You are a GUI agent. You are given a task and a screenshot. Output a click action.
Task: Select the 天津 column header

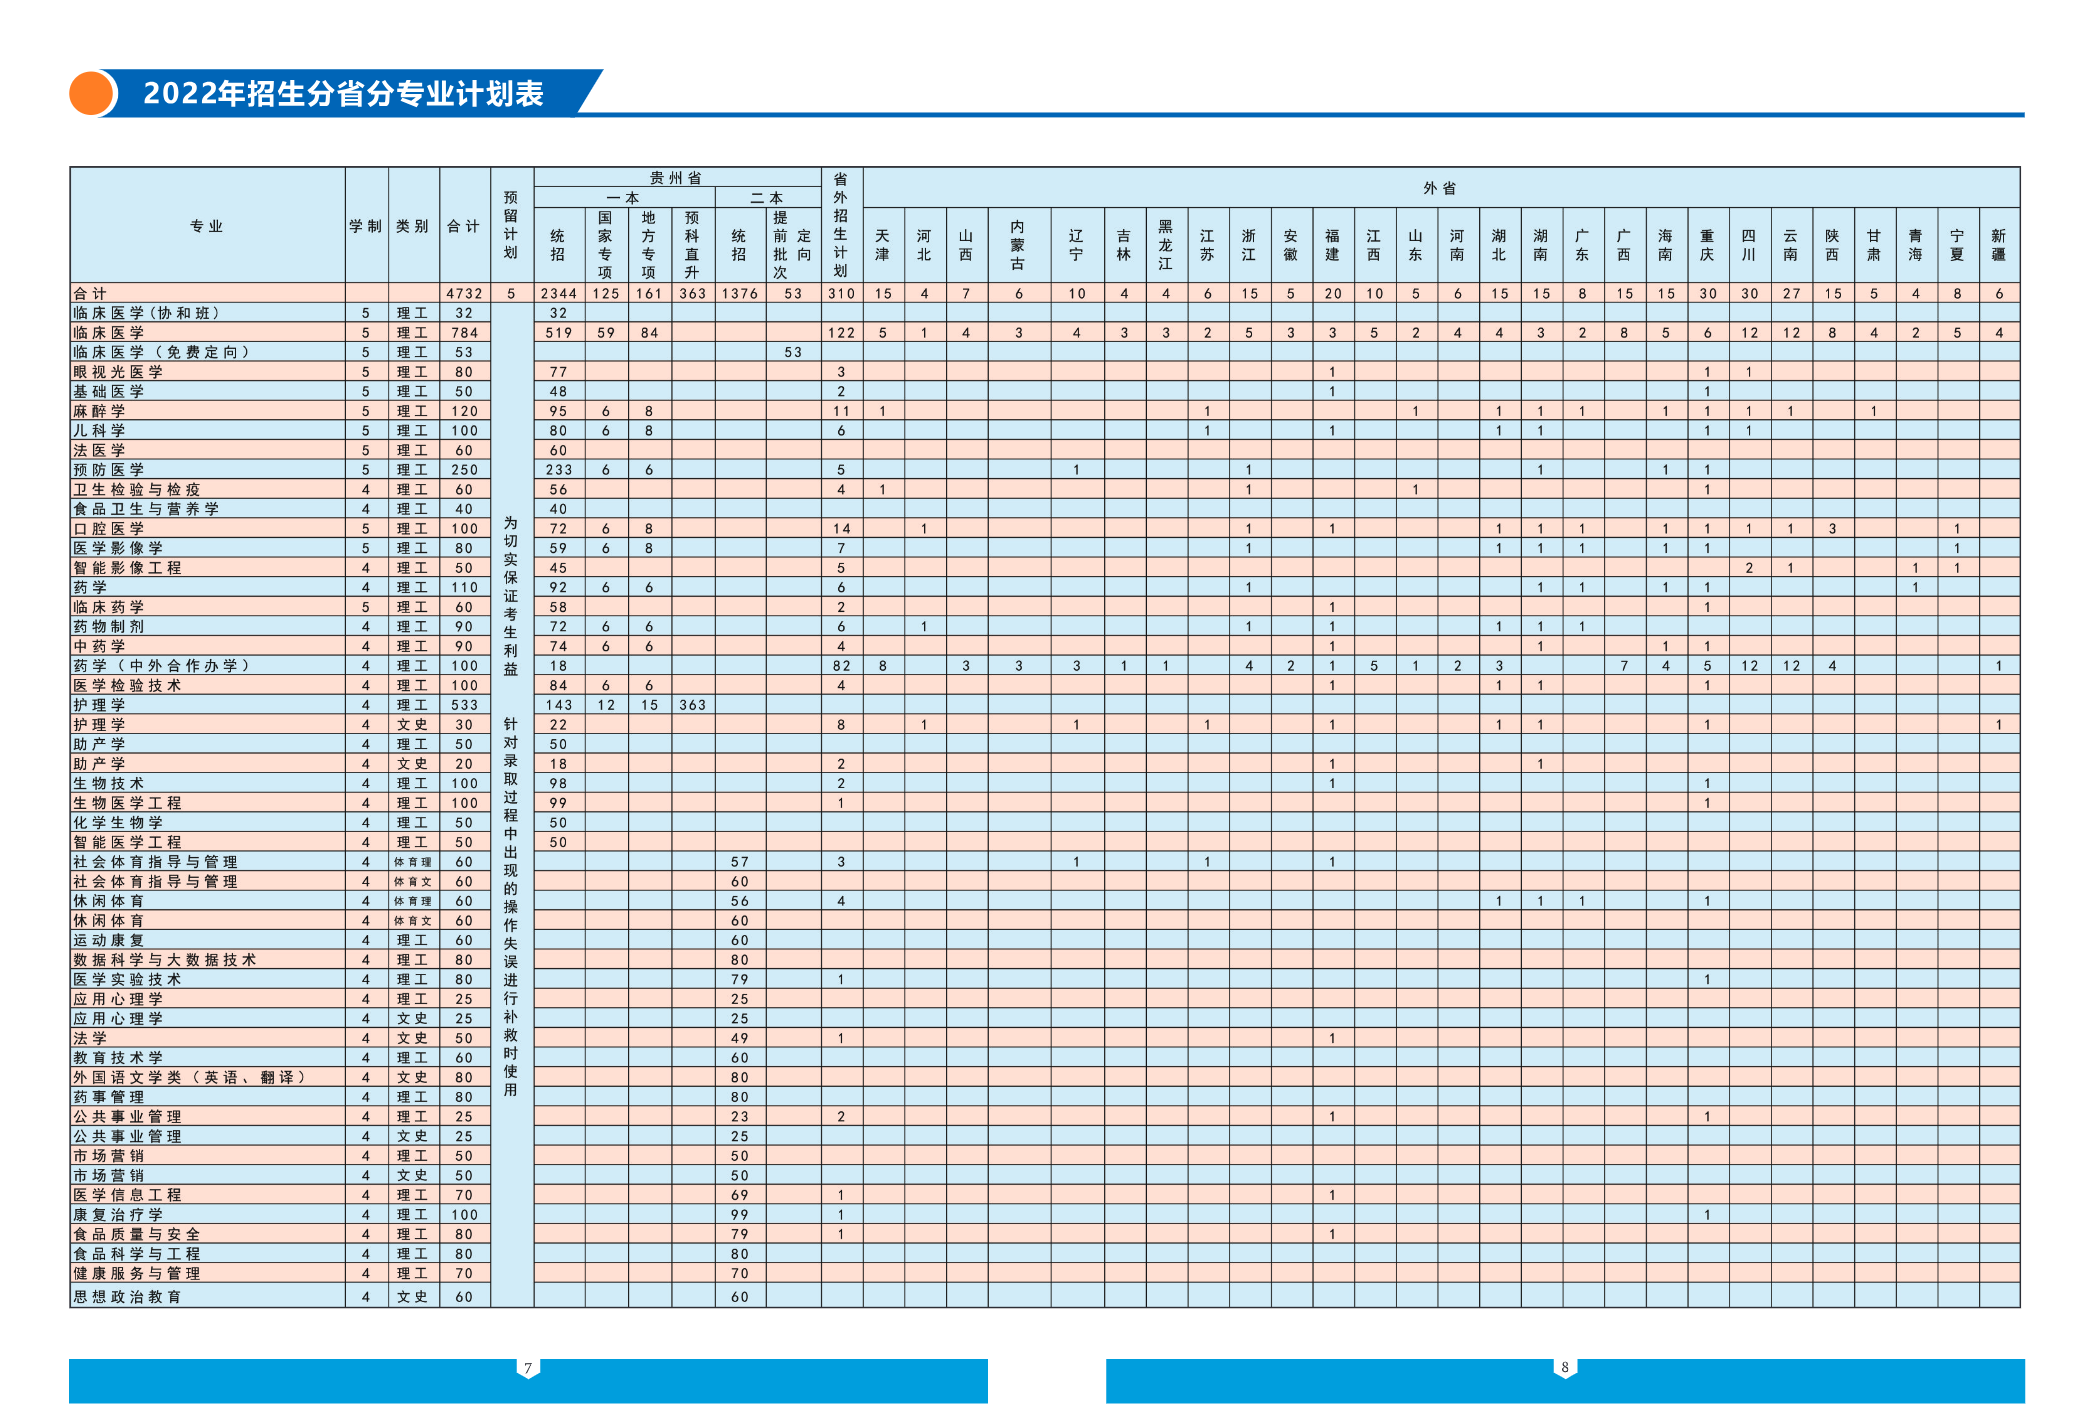(x=882, y=245)
